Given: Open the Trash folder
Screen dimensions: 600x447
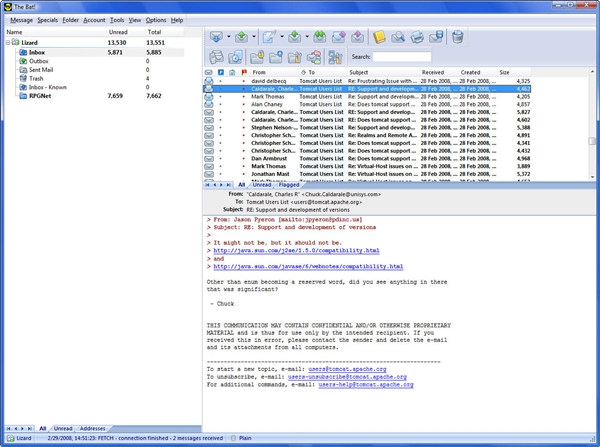Looking at the screenshot, I should [35, 78].
